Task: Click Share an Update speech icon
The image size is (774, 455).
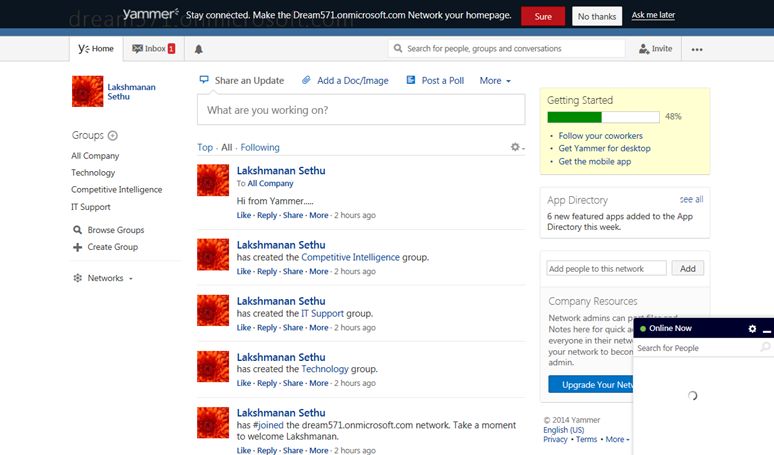Action: click(204, 79)
